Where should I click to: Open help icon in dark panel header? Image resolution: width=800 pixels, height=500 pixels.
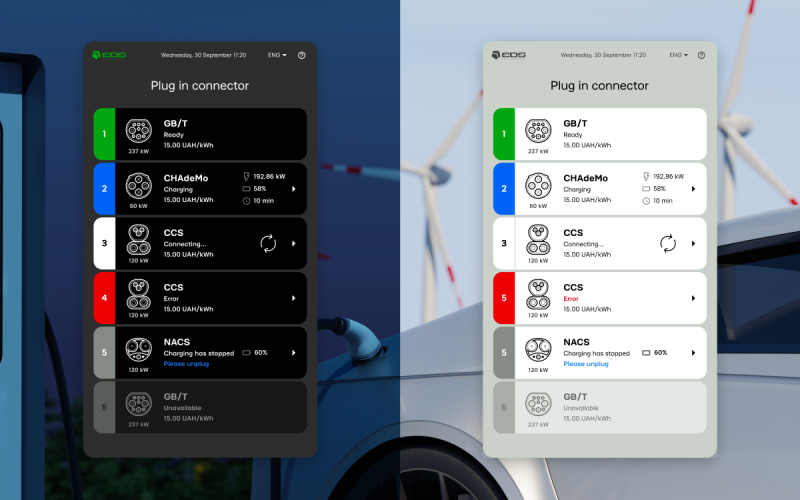tap(302, 55)
